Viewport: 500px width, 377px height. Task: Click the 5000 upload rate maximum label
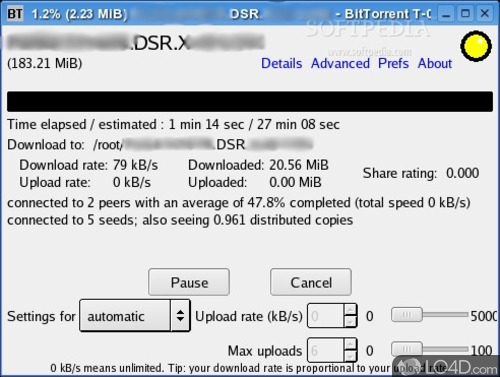click(x=483, y=316)
